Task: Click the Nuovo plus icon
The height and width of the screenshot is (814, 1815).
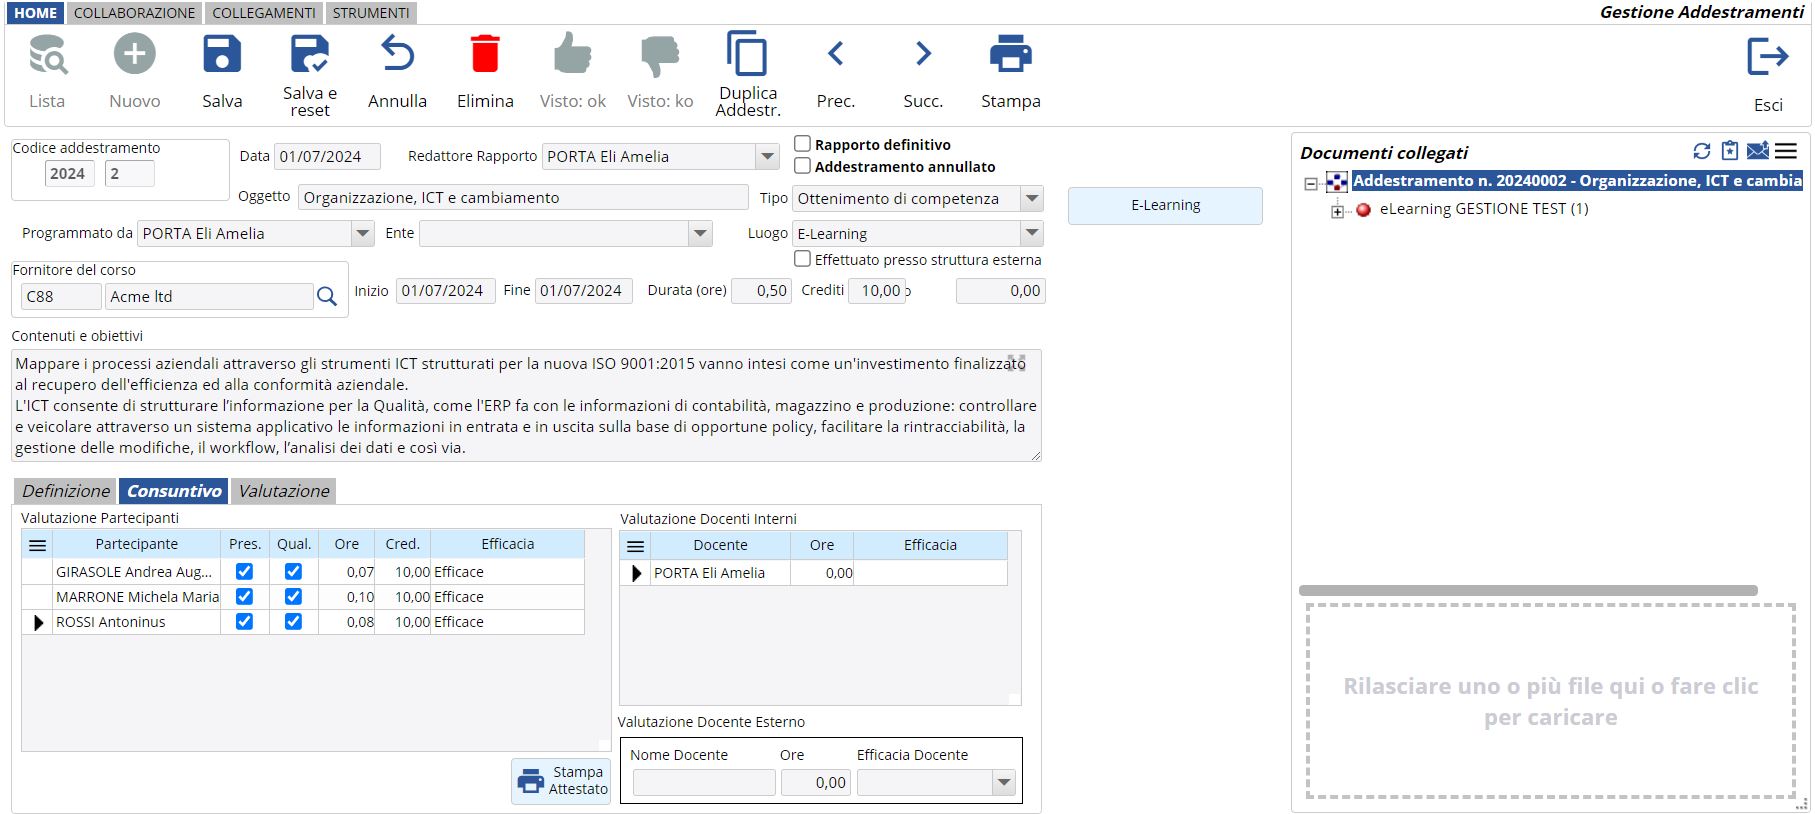Action: pos(135,55)
